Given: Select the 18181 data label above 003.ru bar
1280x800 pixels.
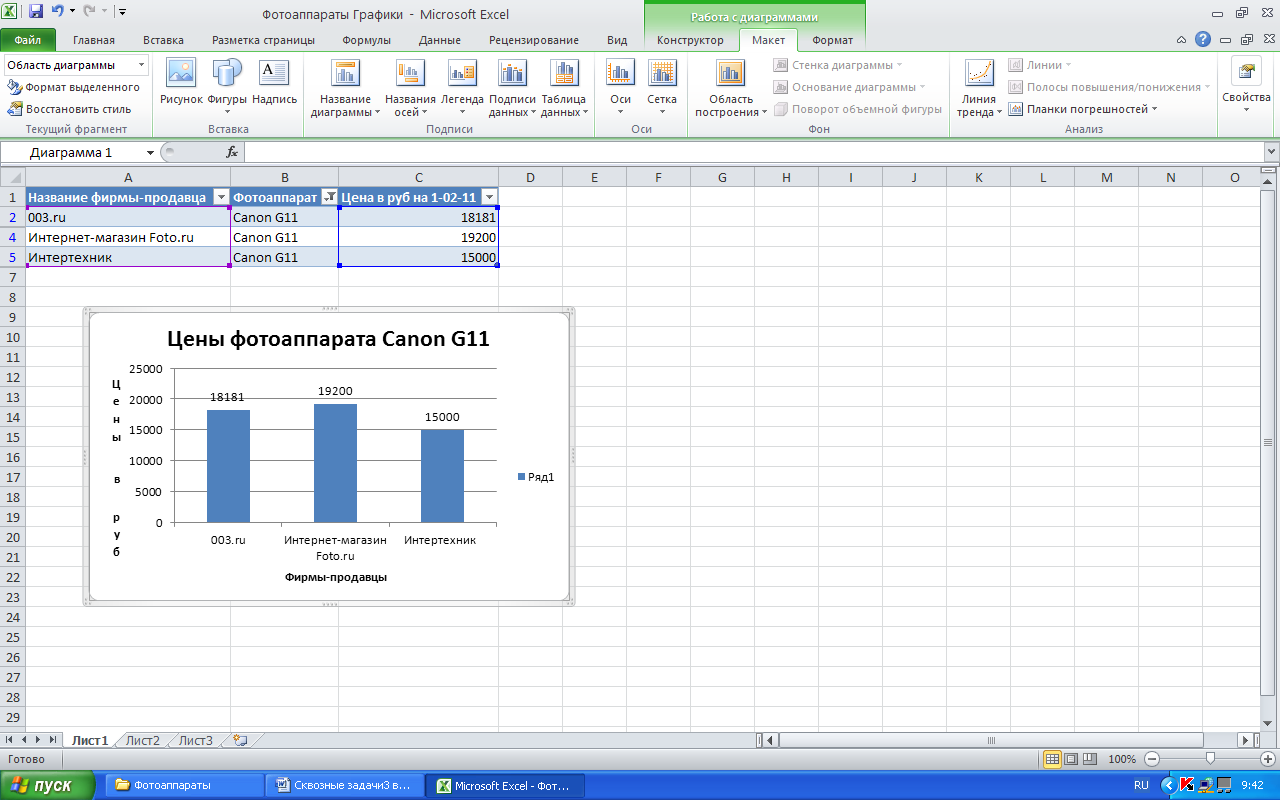Looking at the screenshot, I should tap(227, 397).
